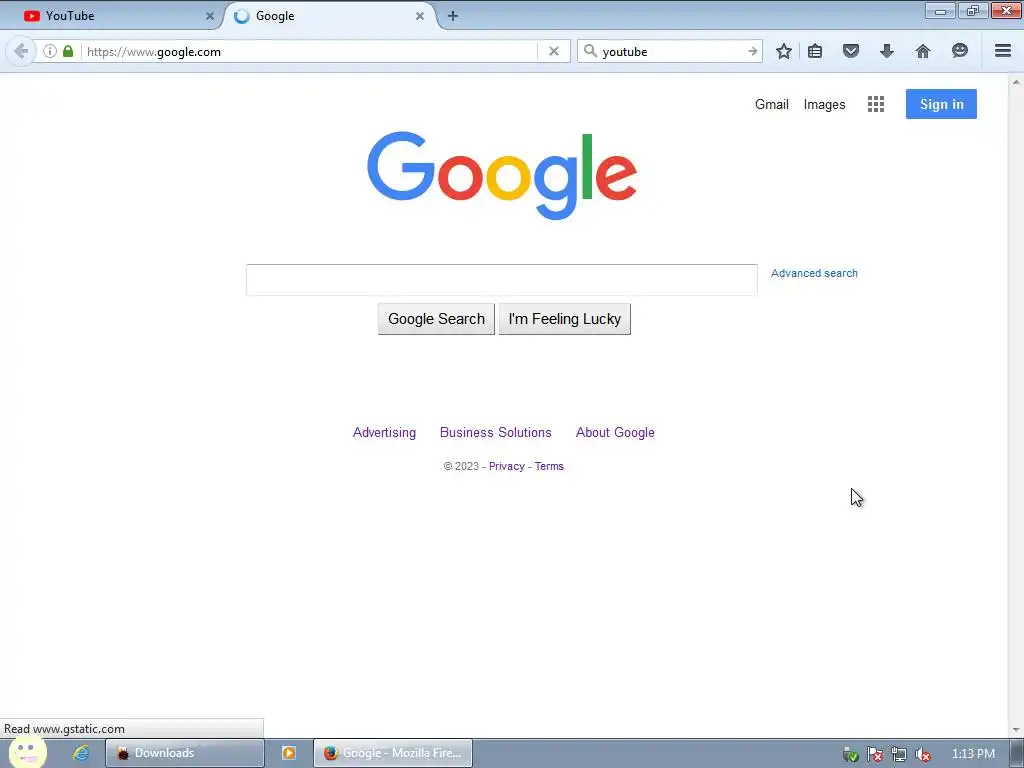
Task: Bookmark this page with the star icon
Action: click(x=784, y=51)
